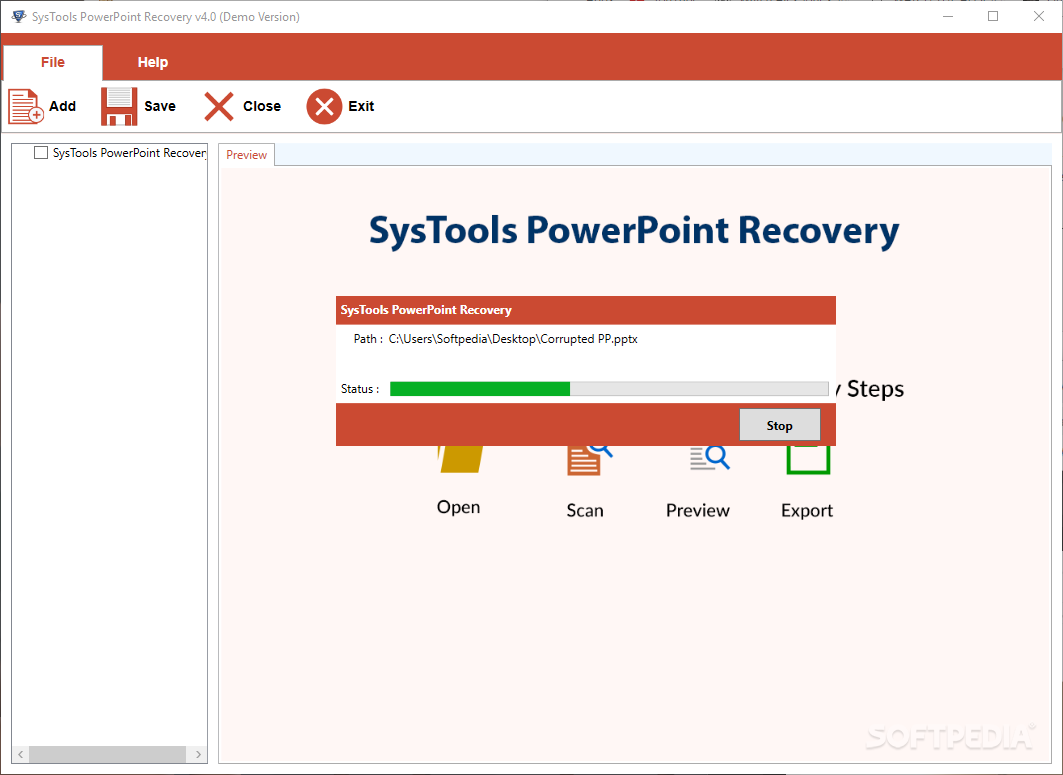1063x775 pixels.
Task: Click the horizontal scrollbar thumb in tree panel
Action: pyautogui.click(x=107, y=754)
